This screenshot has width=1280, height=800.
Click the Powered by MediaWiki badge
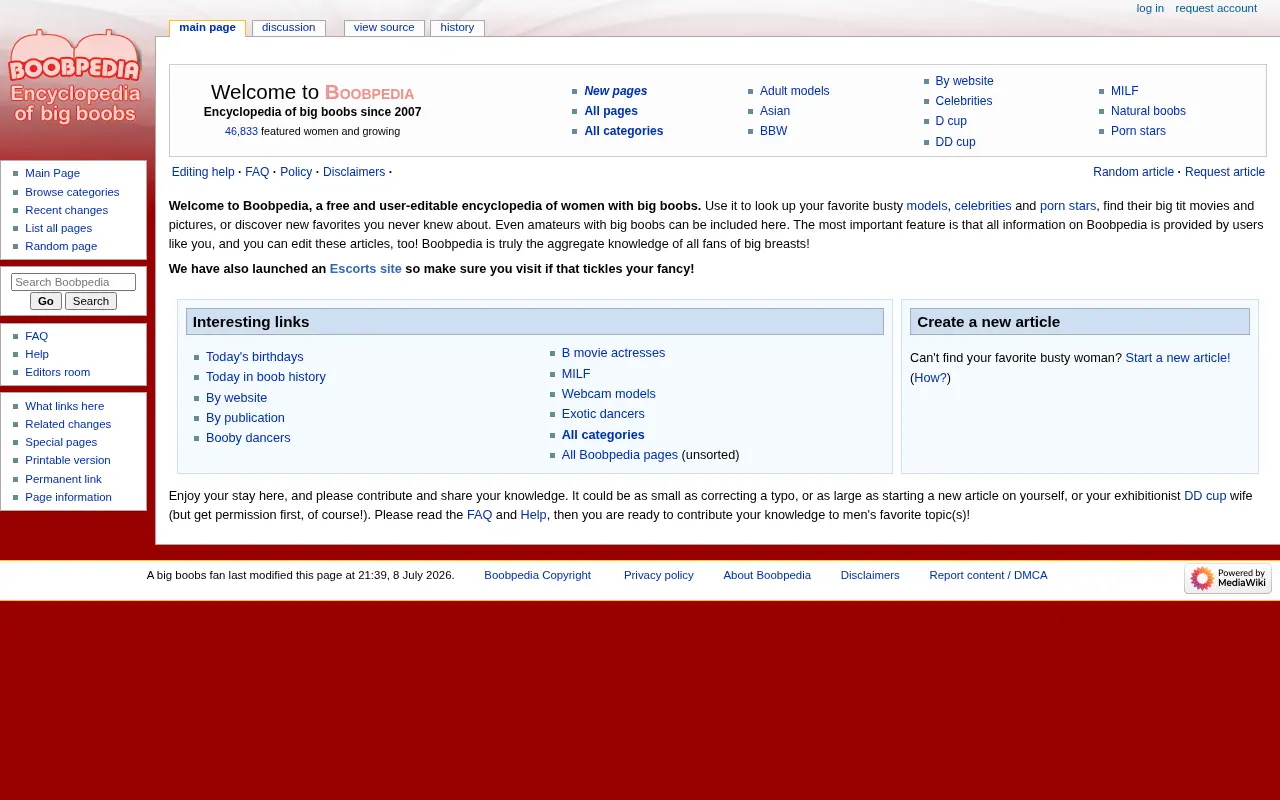pyautogui.click(x=1228, y=578)
